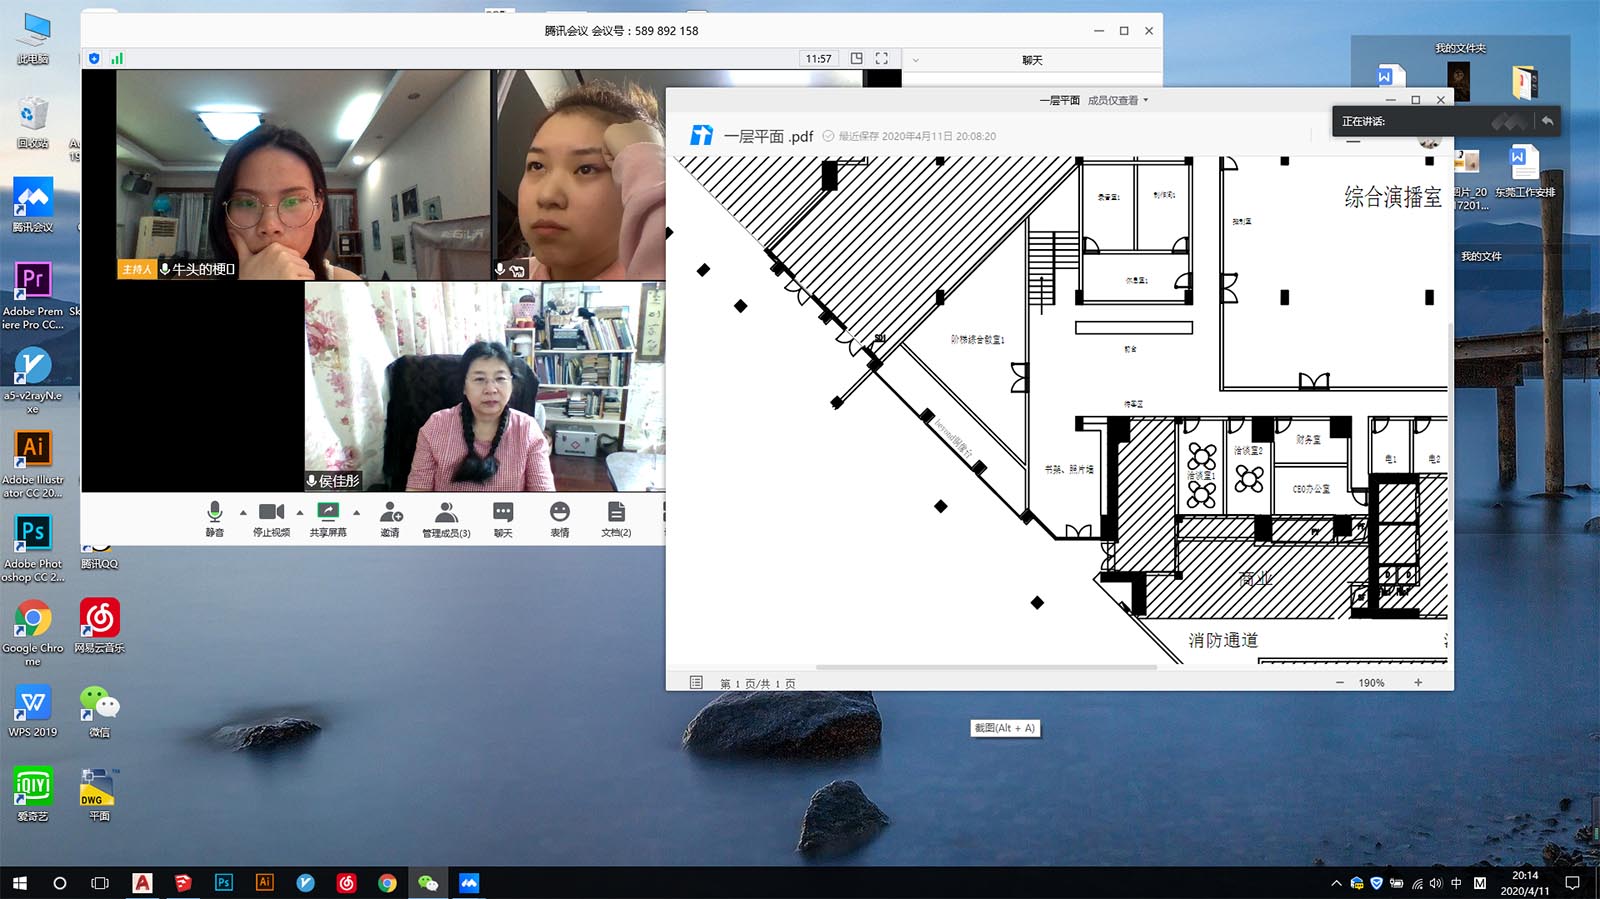Zoom out PDF with minus button
The width and height of the screenshot is (1600, 899).
1340,683
